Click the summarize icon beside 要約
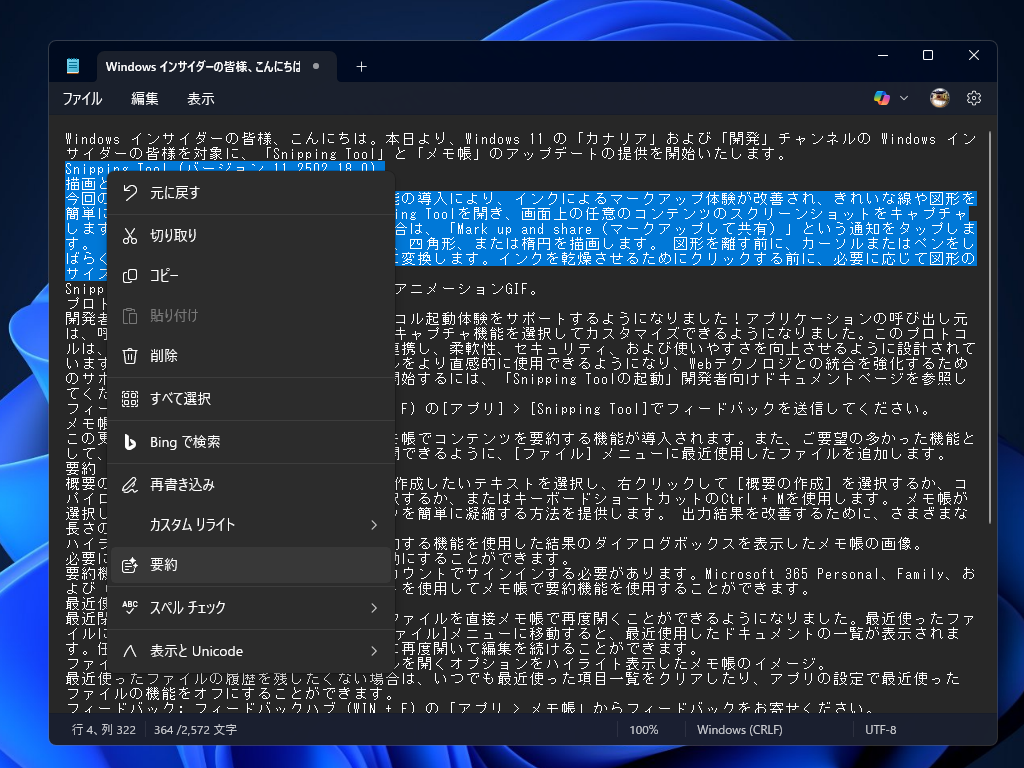Image resolution: width=1024 pixels, height=768 pixels. (130, 565)
